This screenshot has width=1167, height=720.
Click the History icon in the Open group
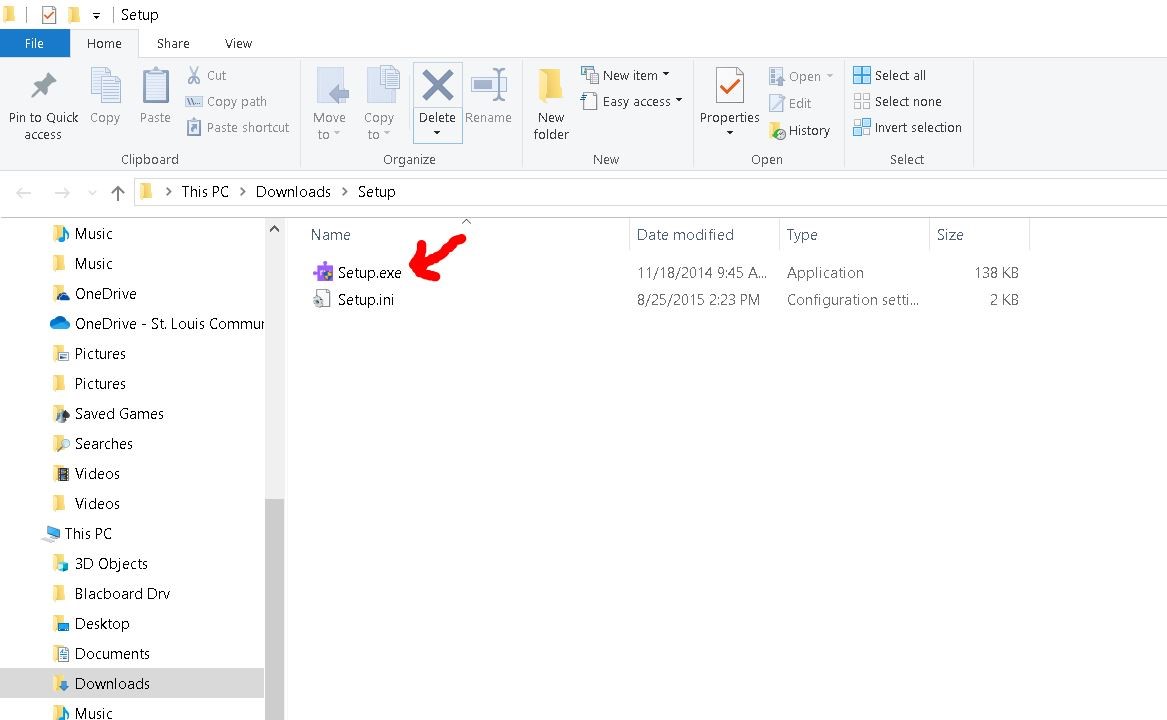click(801, 130)
